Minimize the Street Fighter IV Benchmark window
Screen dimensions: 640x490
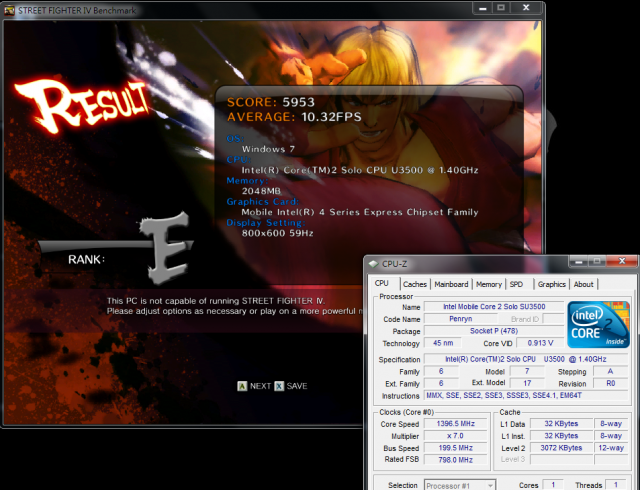pyautogui.click(x=482, y=8)
